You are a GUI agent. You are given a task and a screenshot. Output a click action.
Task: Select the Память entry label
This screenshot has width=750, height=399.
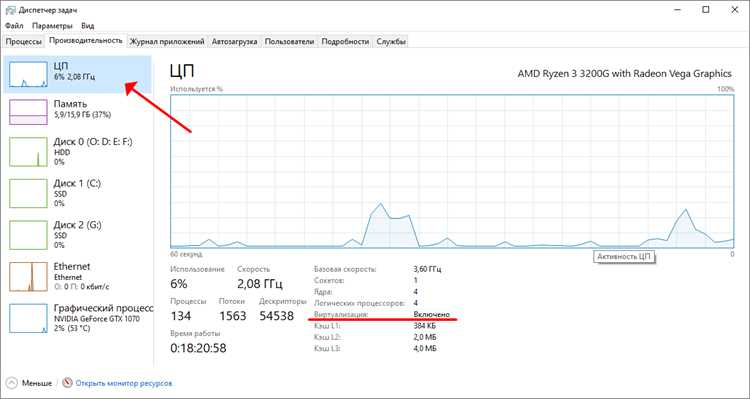tap(70, 104)
